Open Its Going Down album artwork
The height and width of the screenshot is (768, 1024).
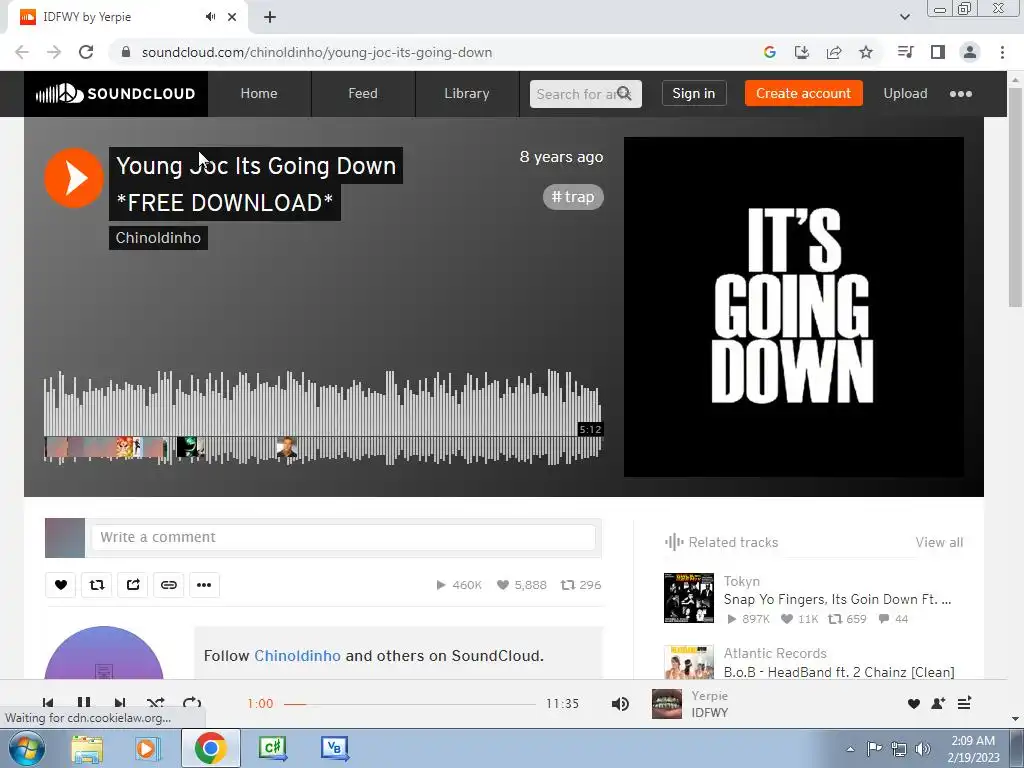(793, 307)
